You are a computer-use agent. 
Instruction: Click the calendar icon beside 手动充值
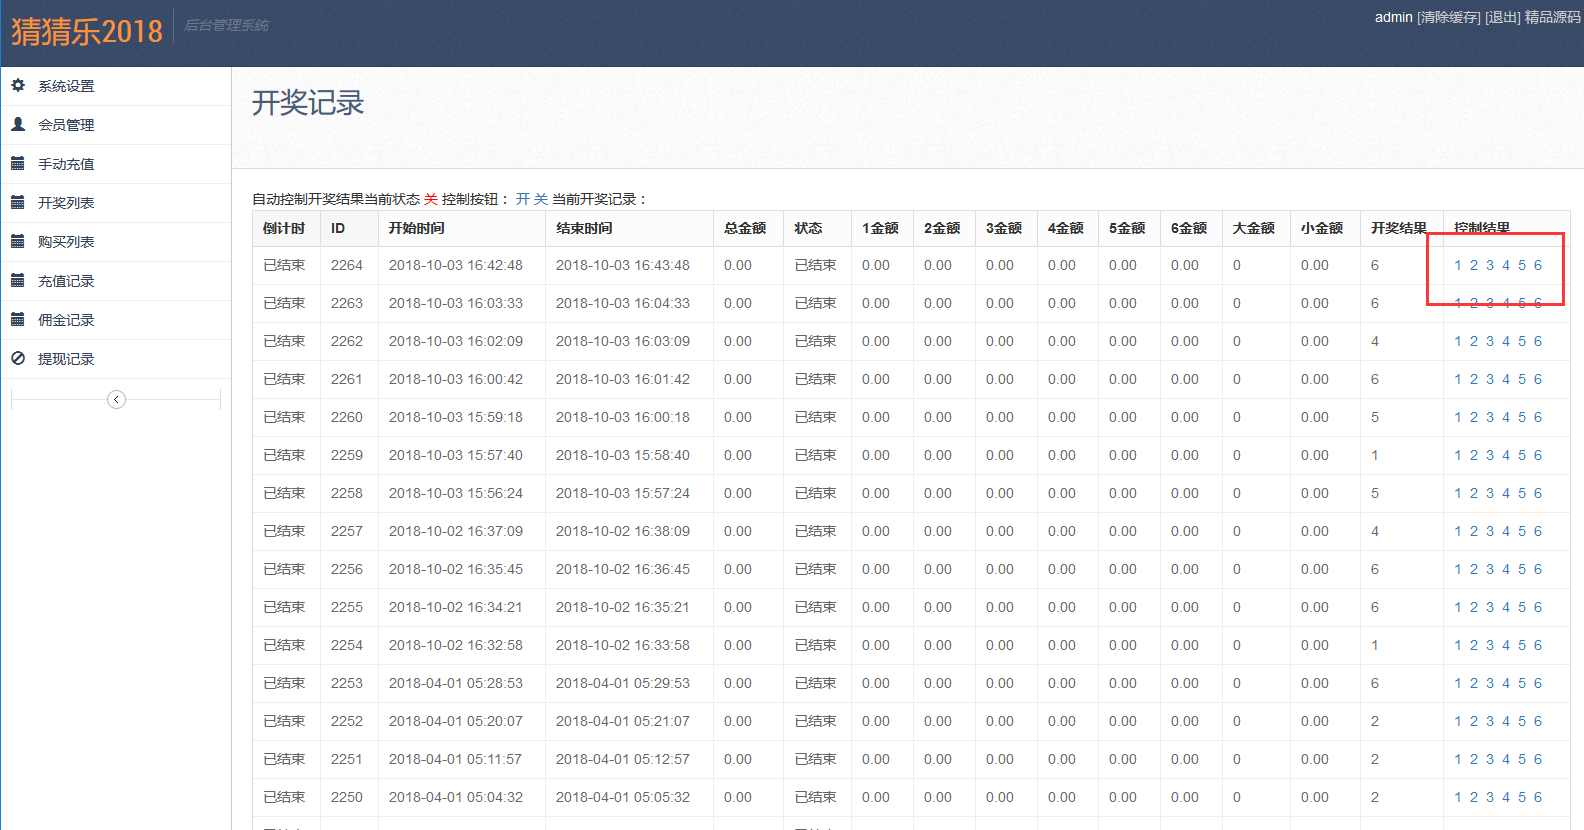click(18, 164)
